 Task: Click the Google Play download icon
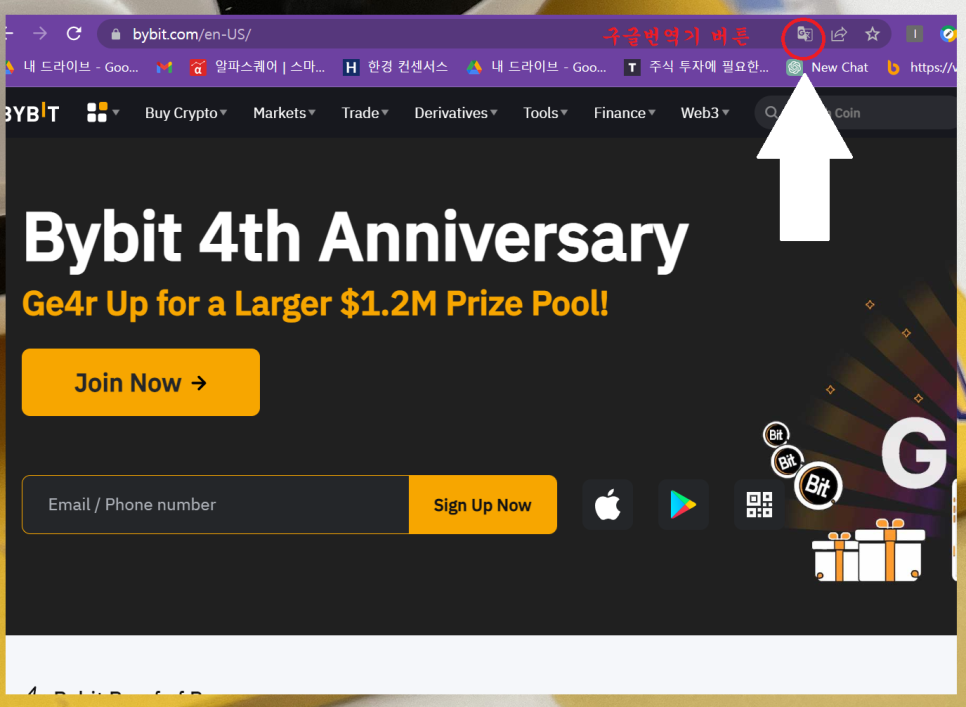point(683,505)
